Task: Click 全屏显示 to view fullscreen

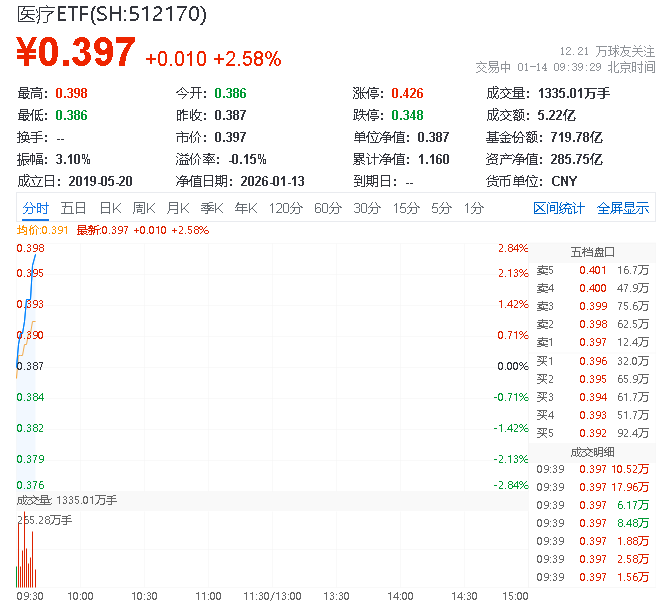Action: tap(623, 208)
